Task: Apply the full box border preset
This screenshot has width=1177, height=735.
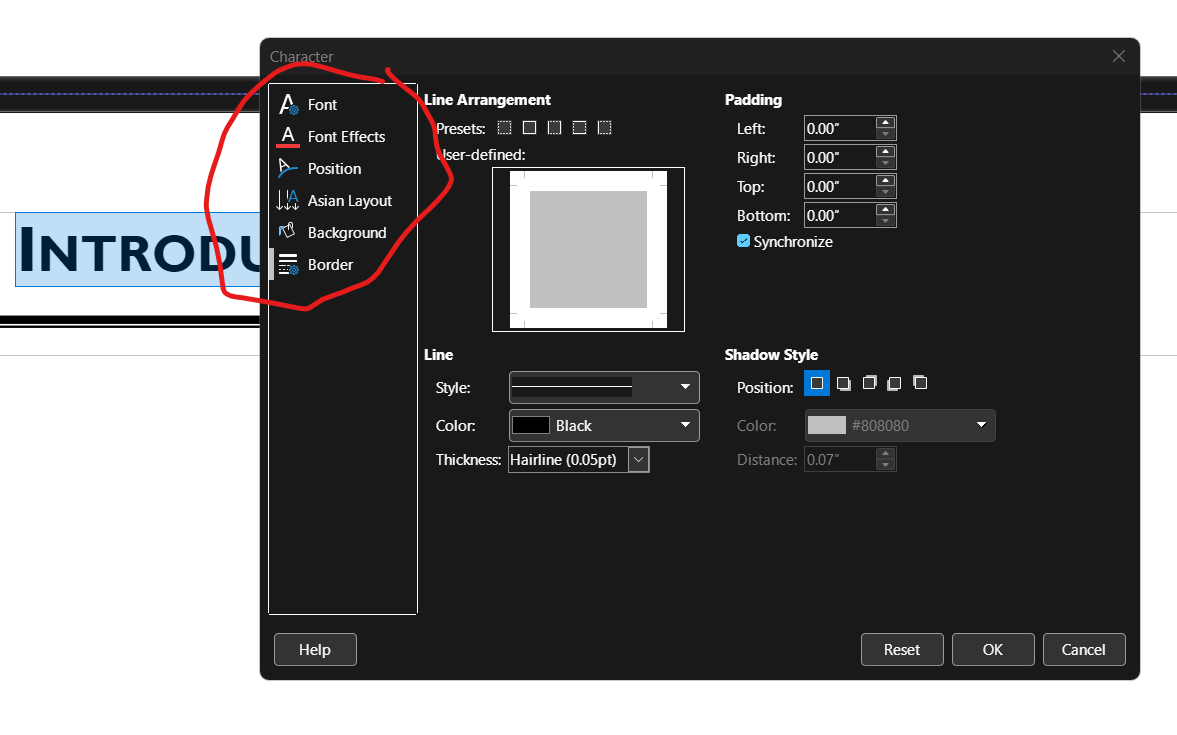Action: (529, 128)
